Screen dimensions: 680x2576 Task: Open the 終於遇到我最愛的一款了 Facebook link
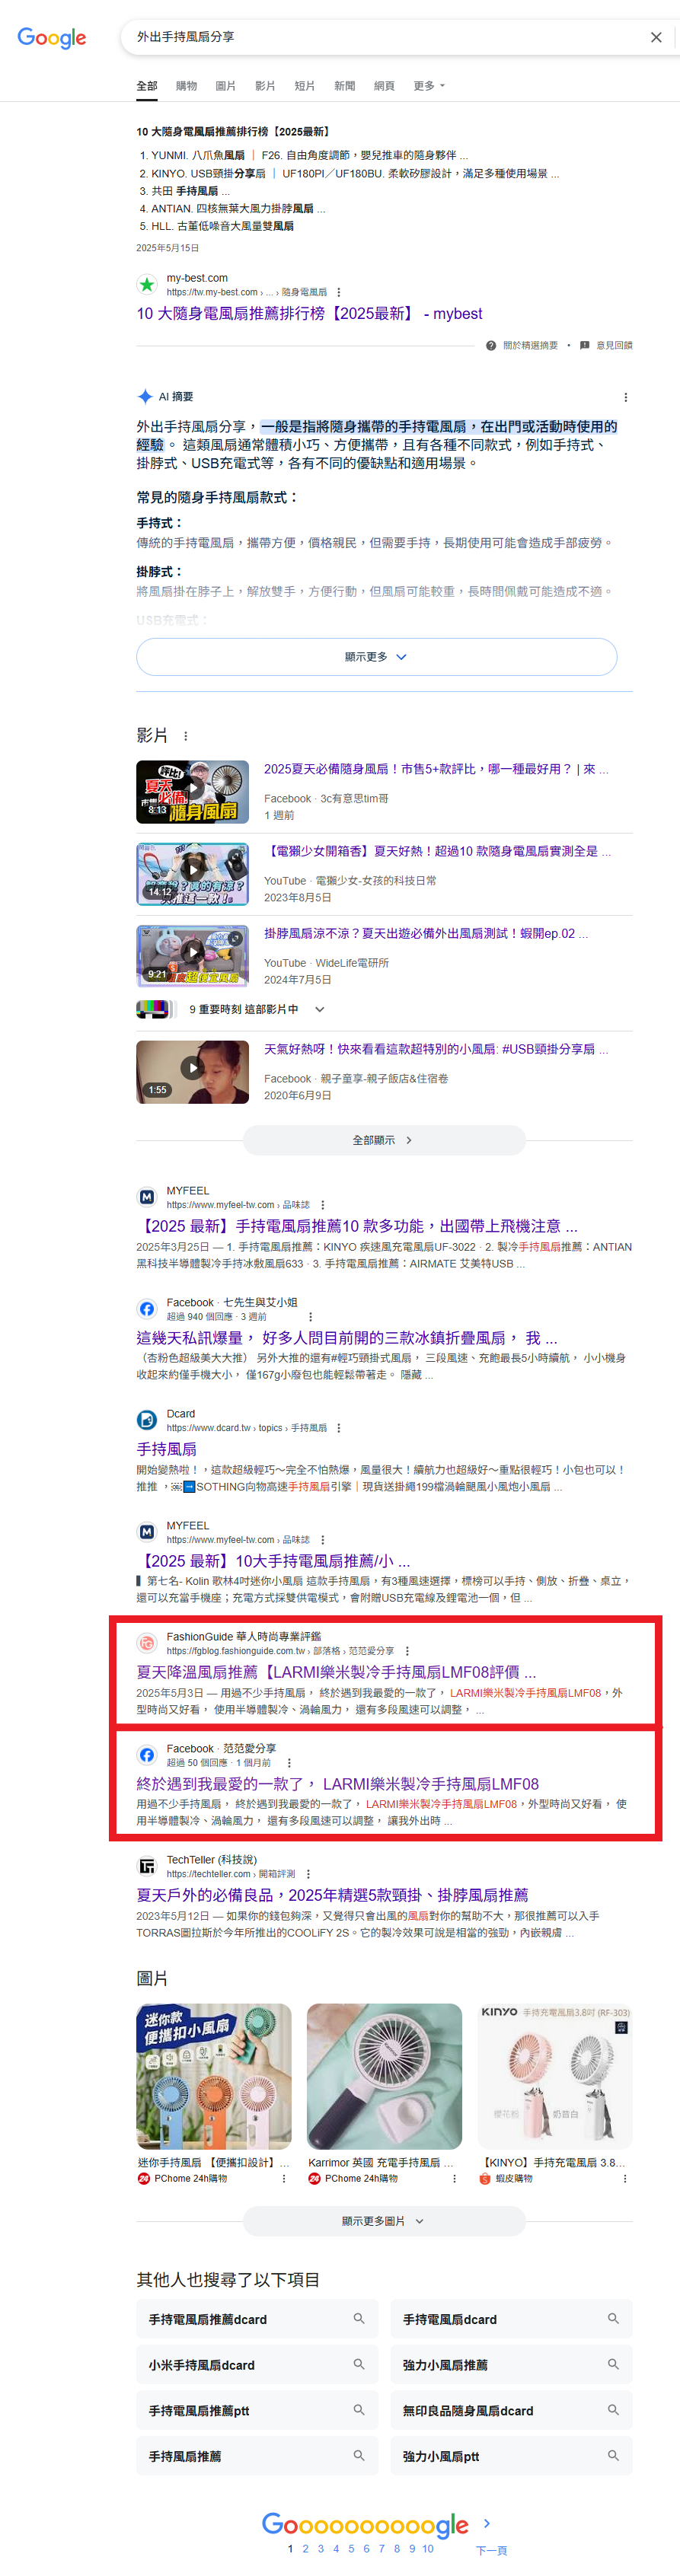pyautogui.click(x=338, y=1784)
